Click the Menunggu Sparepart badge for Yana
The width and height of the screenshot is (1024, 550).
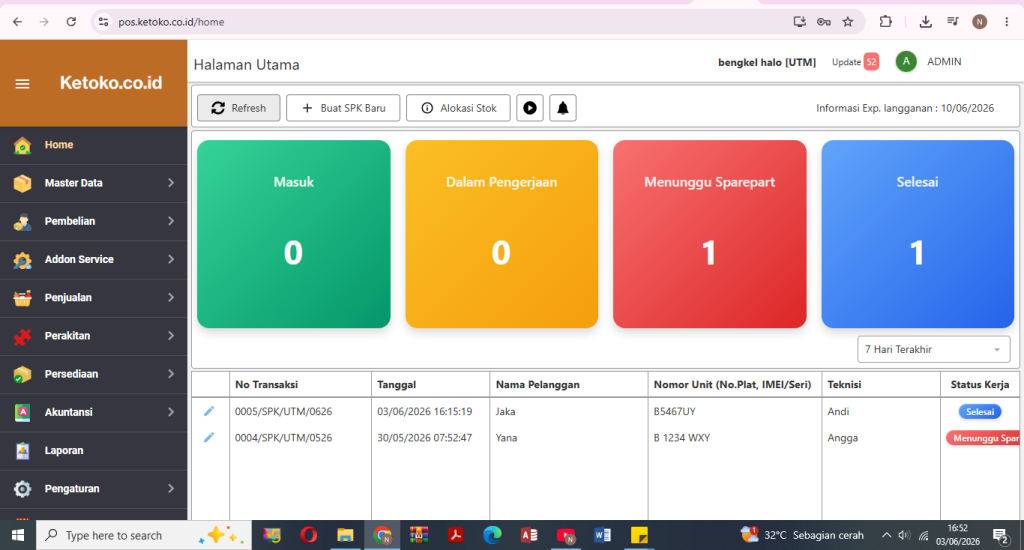984,438
